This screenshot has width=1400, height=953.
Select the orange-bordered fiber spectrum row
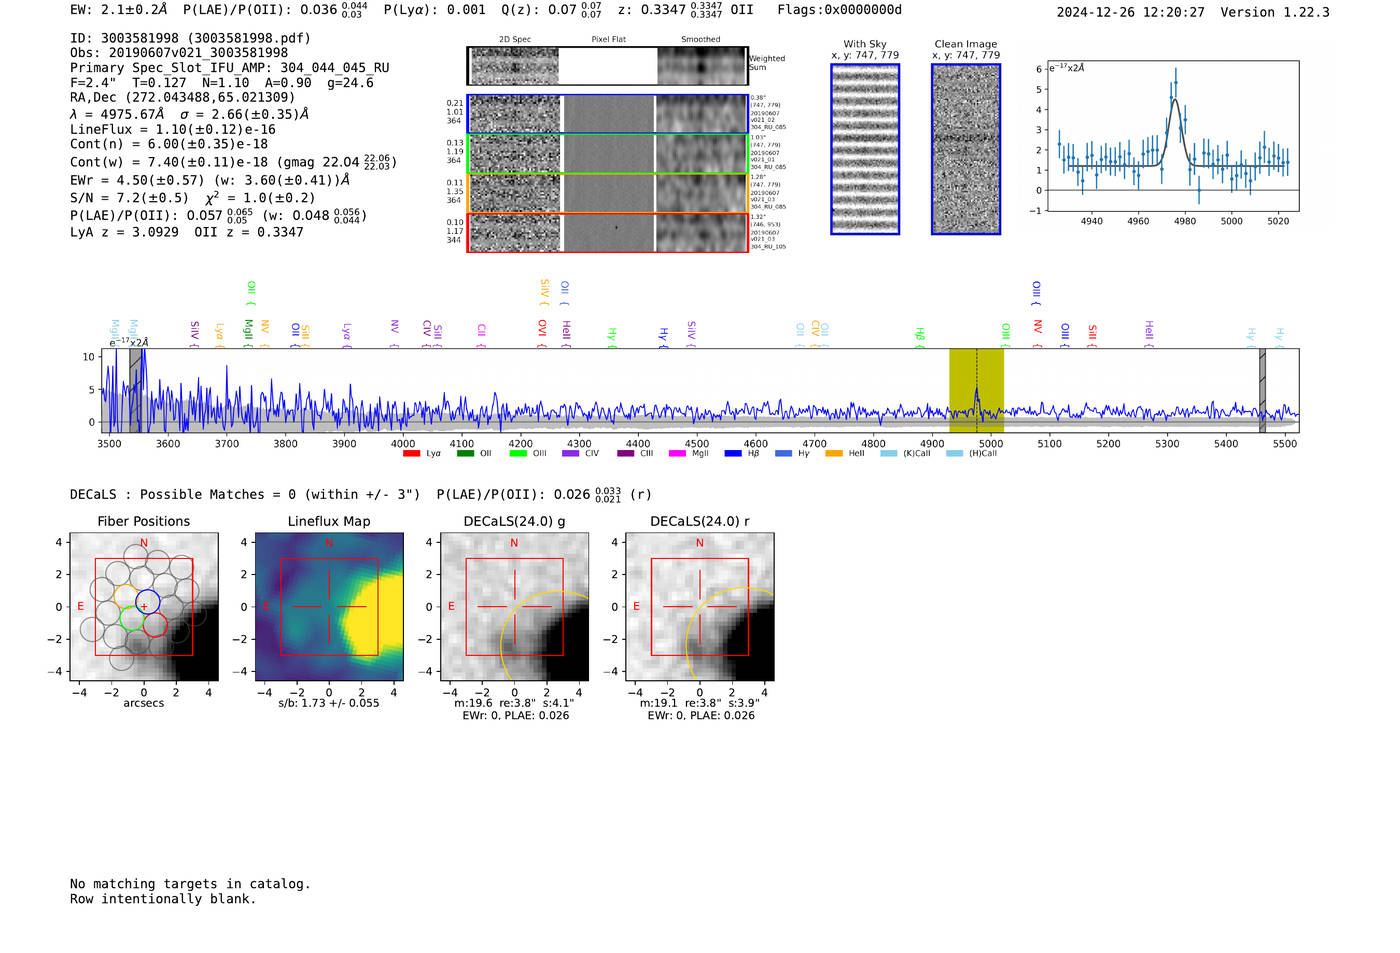pyautogui.click(x=607, y=193)
